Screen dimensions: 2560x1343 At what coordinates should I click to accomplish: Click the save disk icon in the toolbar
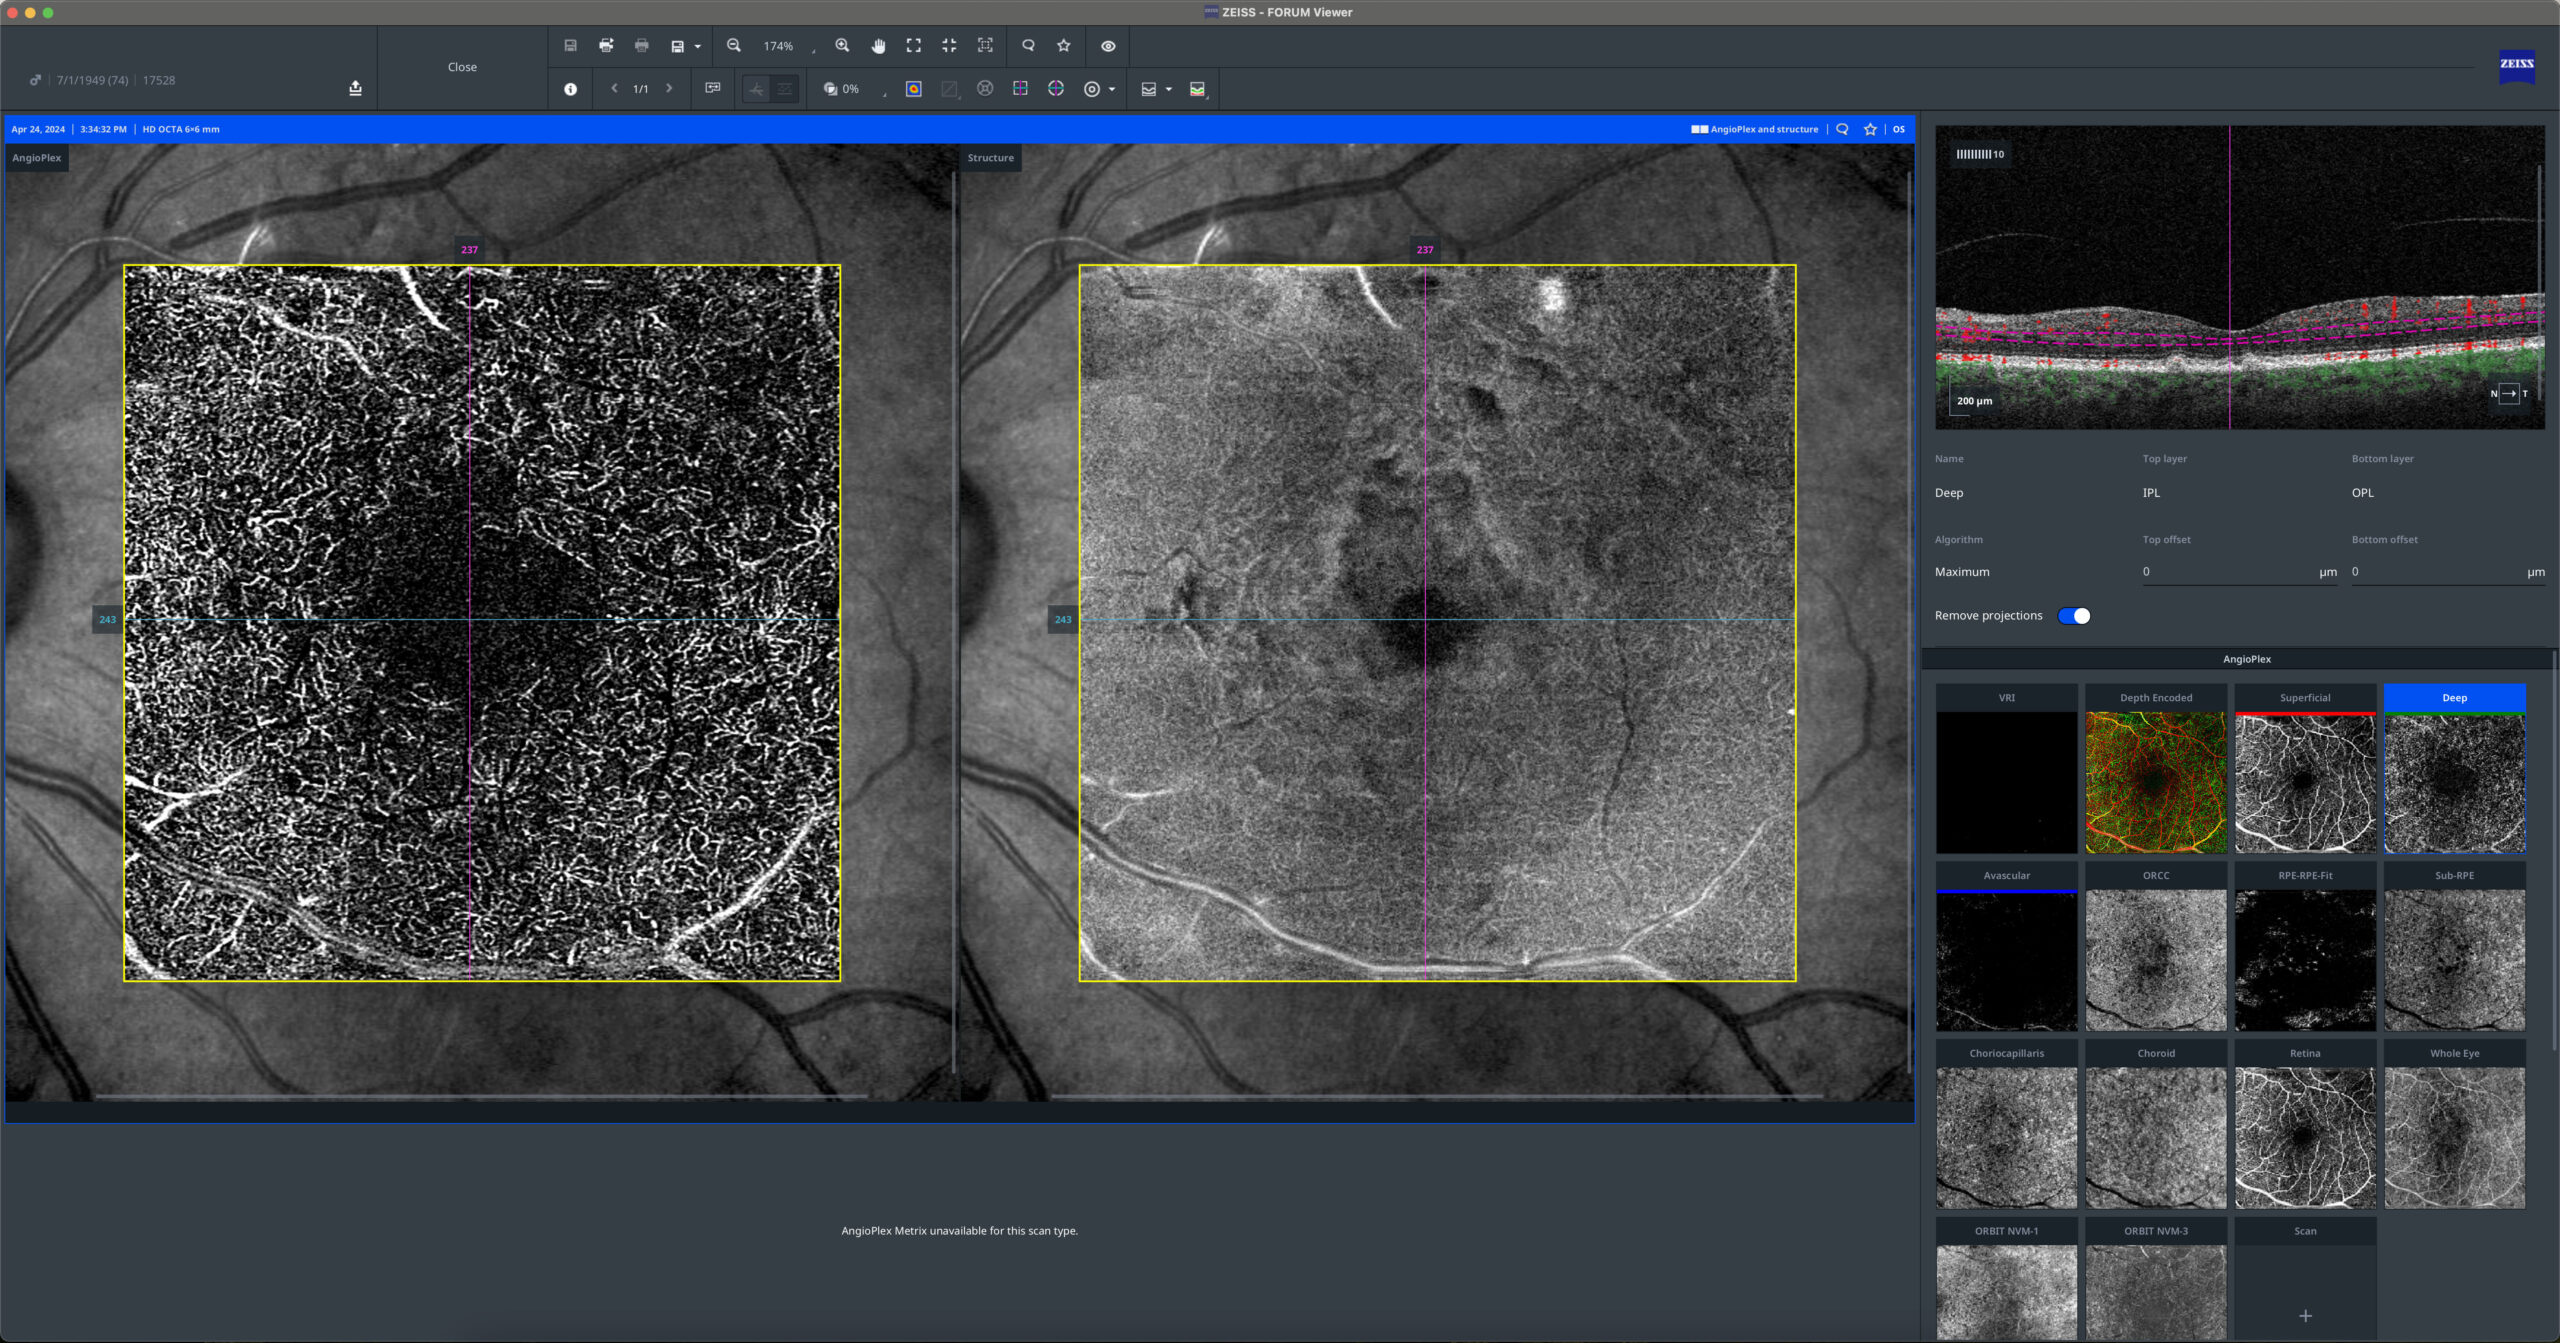coord(570,46)
